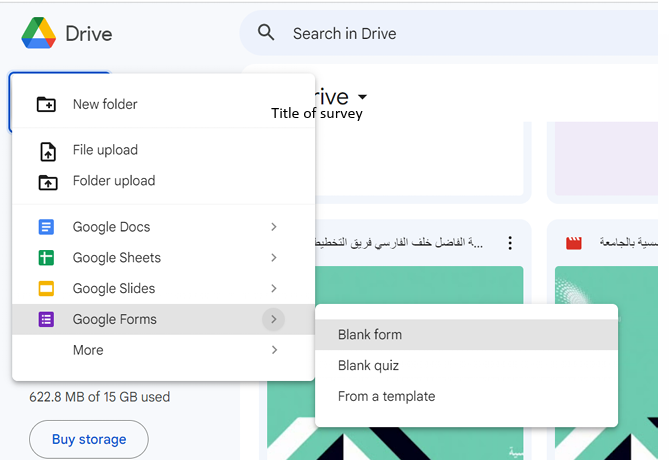Click the purple Google Forms icon
Viewport: 669px width, 460px height.
[46, 320]
